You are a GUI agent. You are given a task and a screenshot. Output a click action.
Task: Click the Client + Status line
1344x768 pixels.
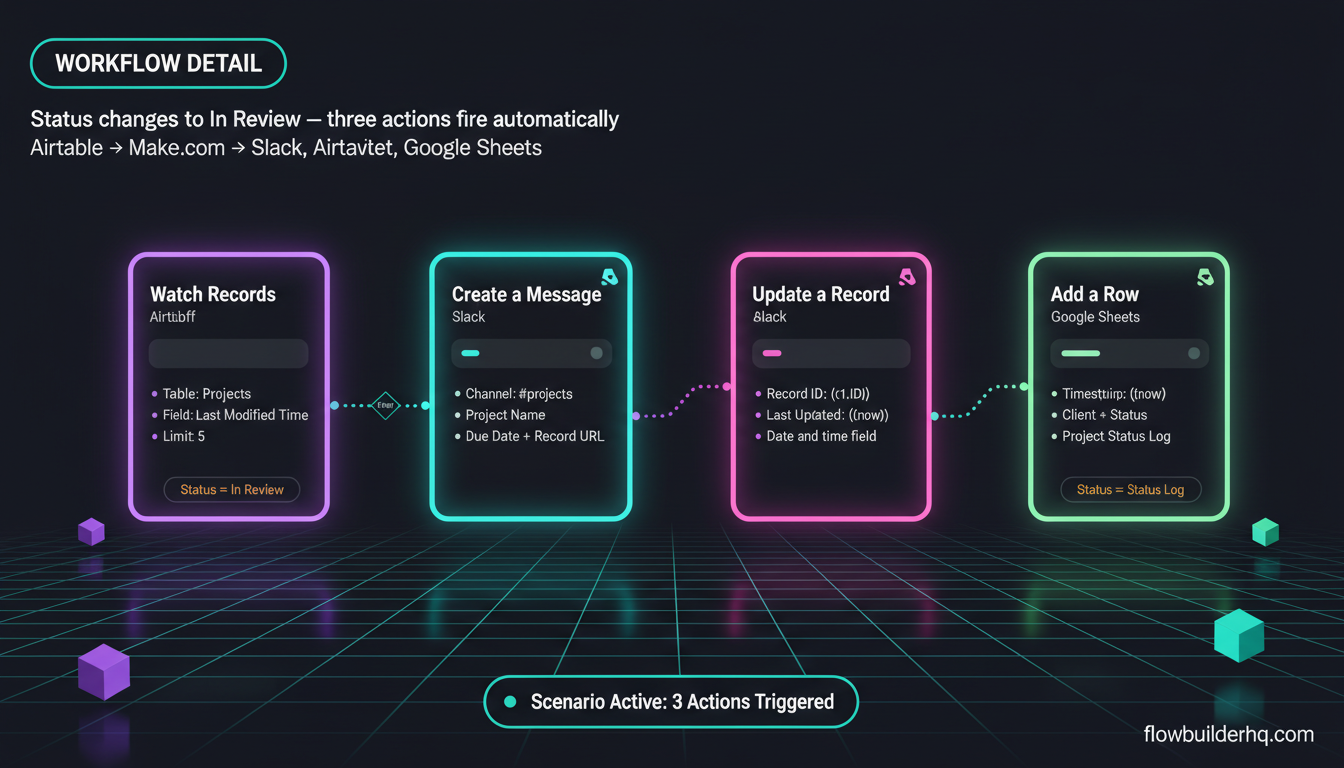pyautogui.click(x=1099, y=415)
